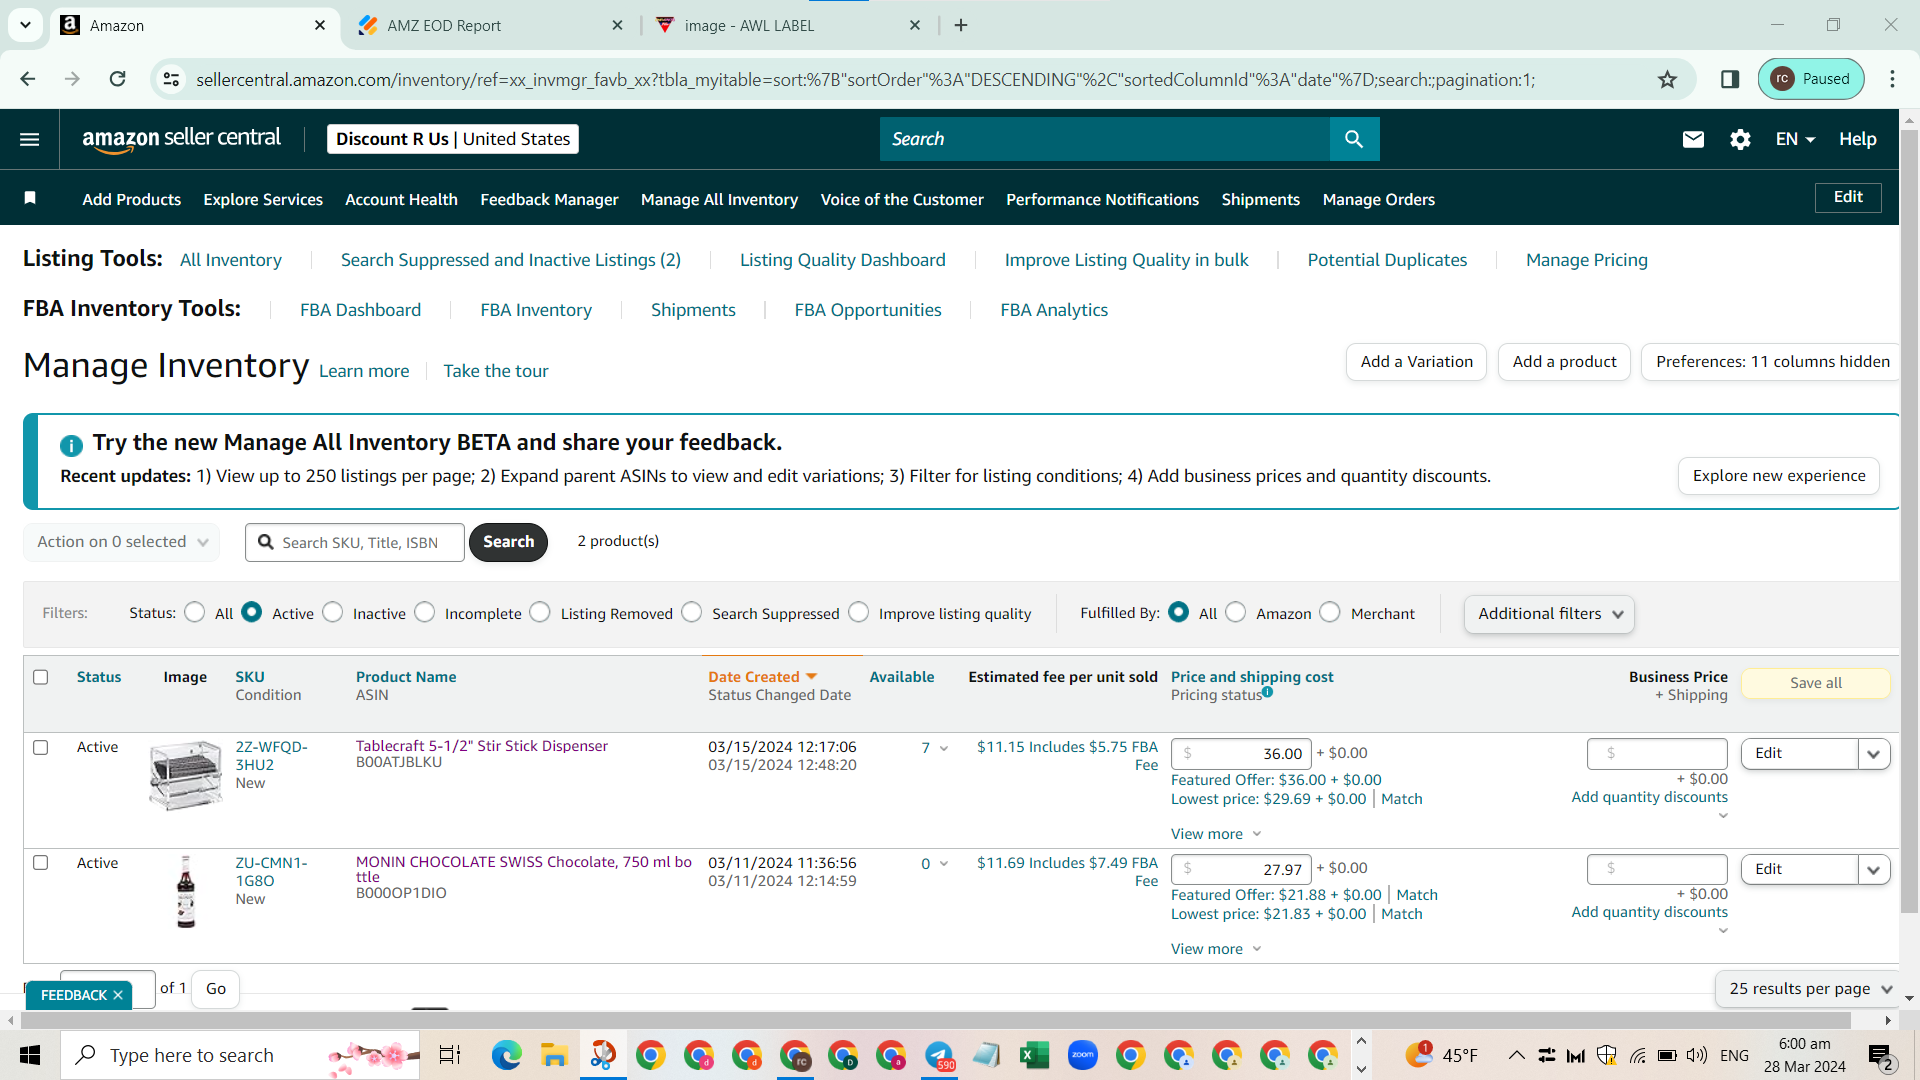Open the MONIN Chocolate bottle thumbnail
Viewport: 1920px width, 1080px height.
[x=186, y=892]
